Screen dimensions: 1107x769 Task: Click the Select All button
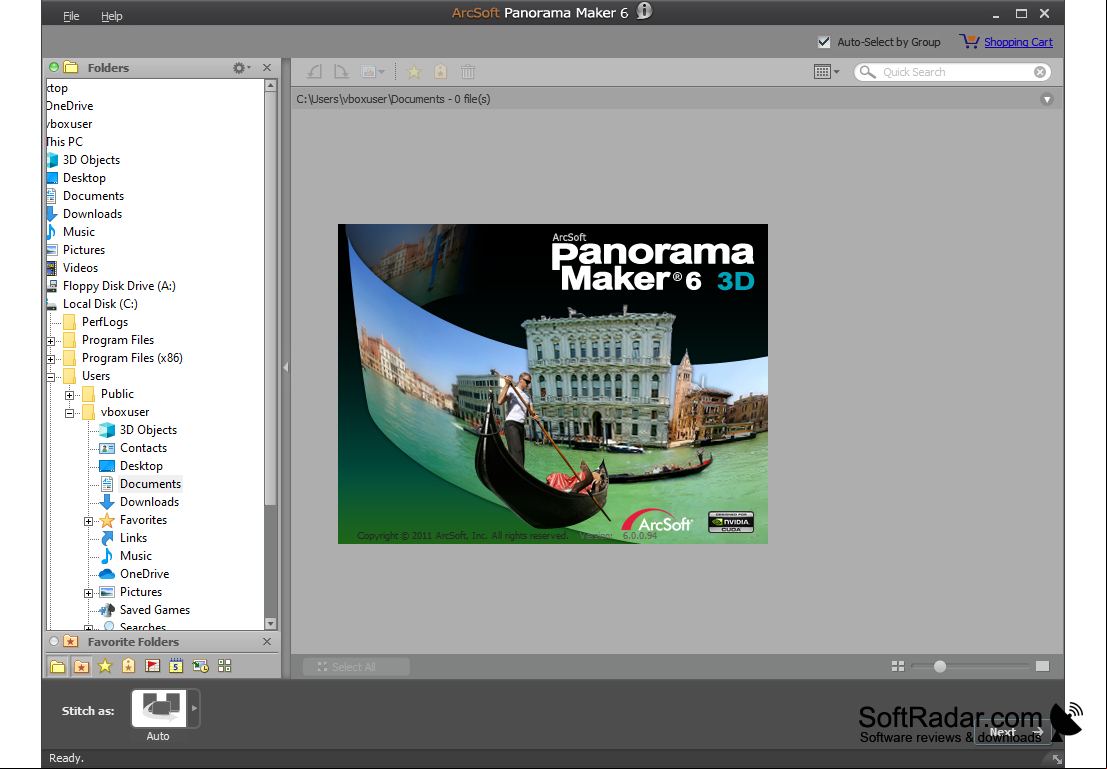click(357, 667)
